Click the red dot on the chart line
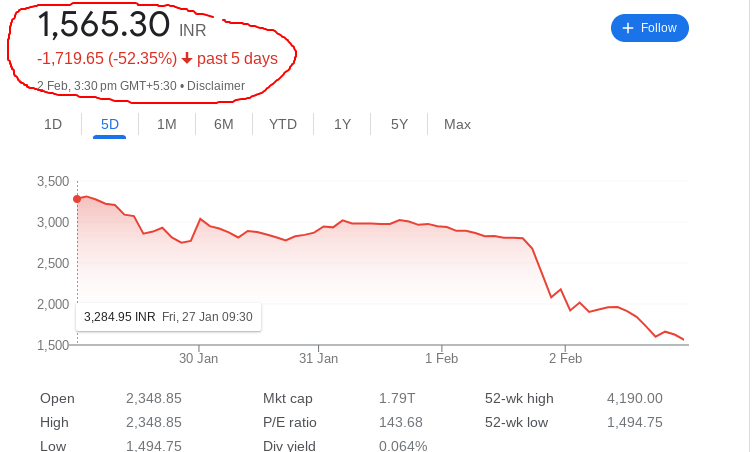752x452 pixels. (x=77, y=199)
